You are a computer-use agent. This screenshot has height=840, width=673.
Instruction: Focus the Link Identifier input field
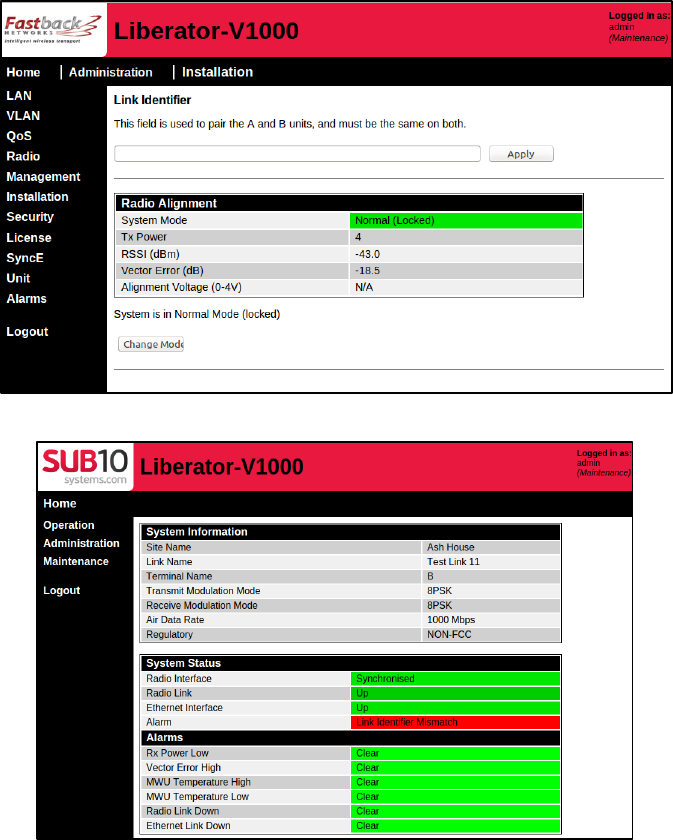coord(297,154)
